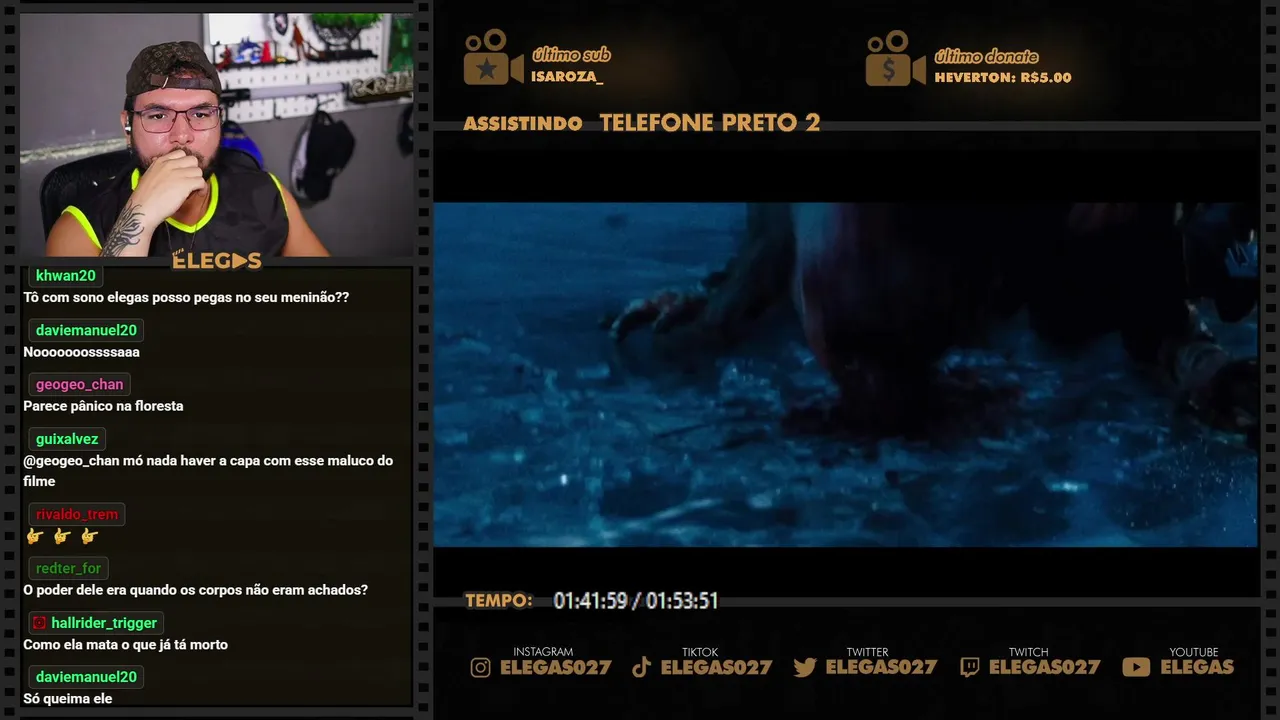Screen dimensions: 1280x720
Task: Click guixalvez's message mentioning @geogeo_chan
Action: click(208, 471)
